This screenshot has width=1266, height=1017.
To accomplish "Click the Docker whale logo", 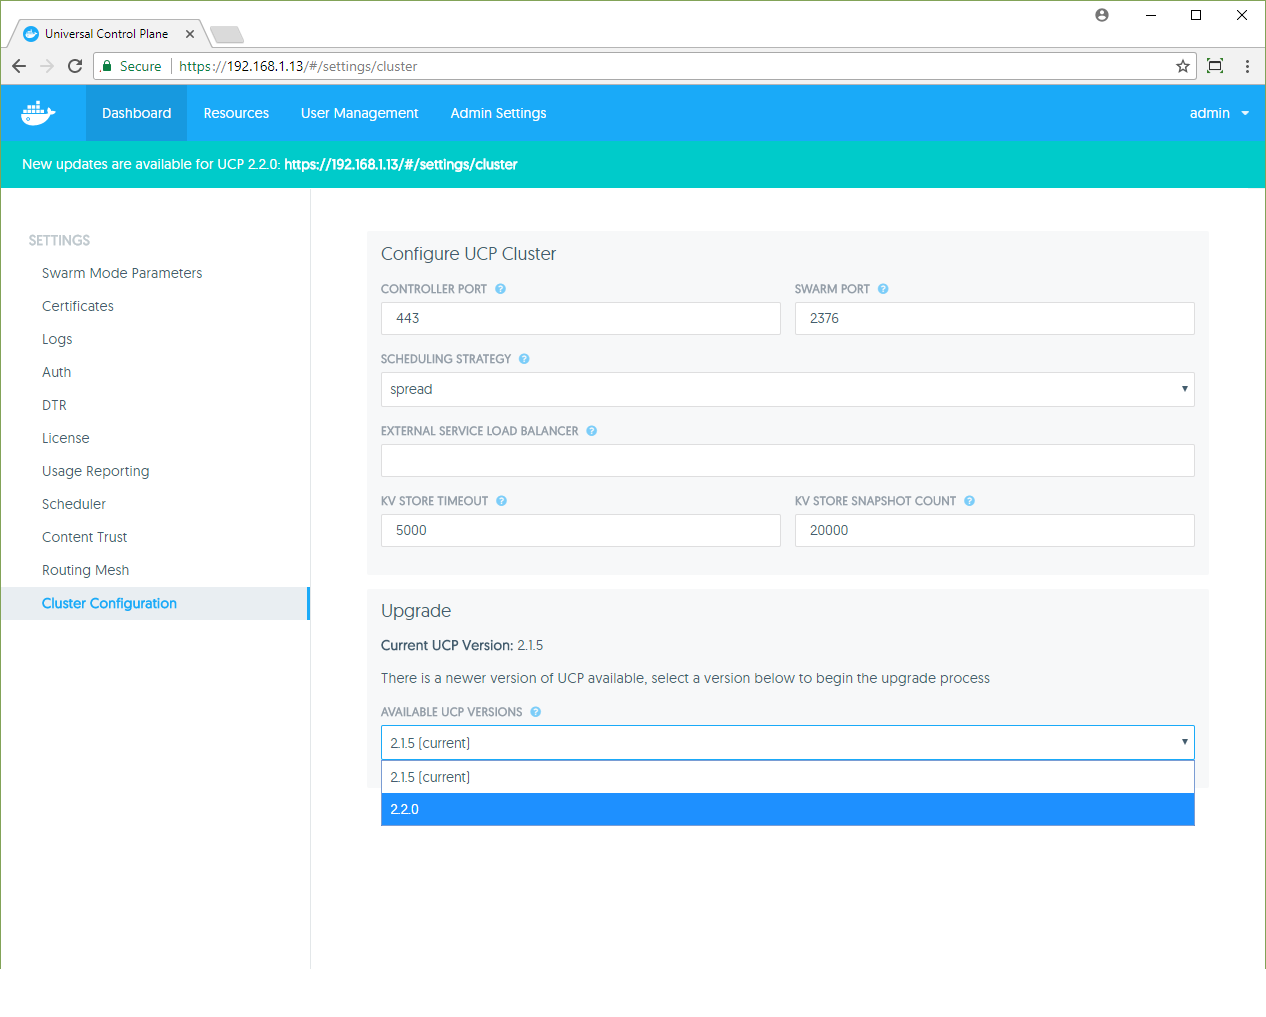I will (38, 113).
